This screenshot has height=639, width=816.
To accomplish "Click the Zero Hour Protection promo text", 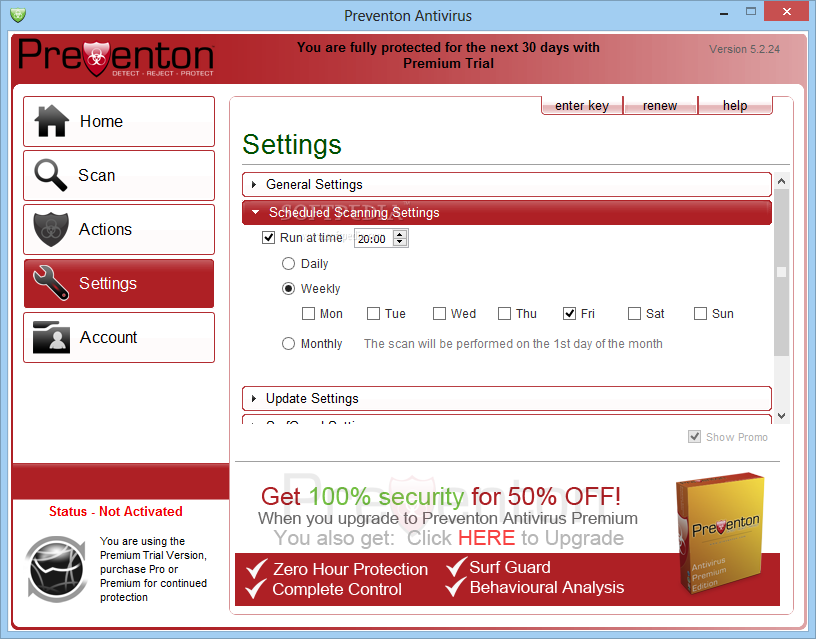I will [x=350, y=569].
